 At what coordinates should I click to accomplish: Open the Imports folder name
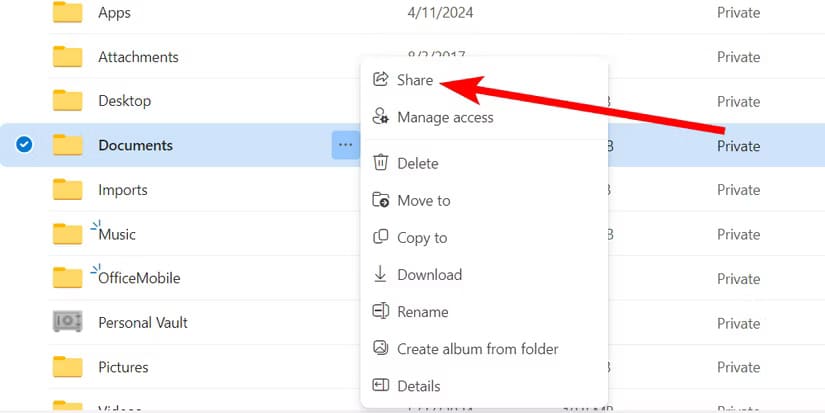(x=123, y=190)
